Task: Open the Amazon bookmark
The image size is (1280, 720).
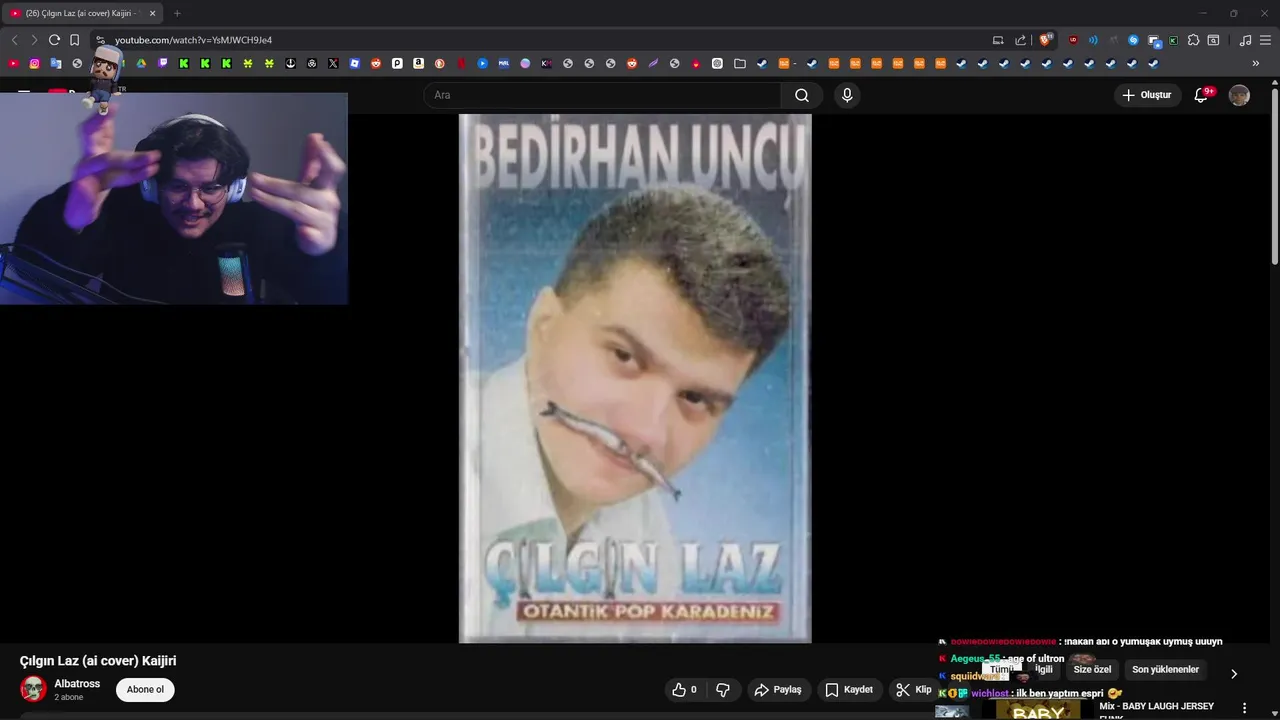Action: (x=418, y=63)
